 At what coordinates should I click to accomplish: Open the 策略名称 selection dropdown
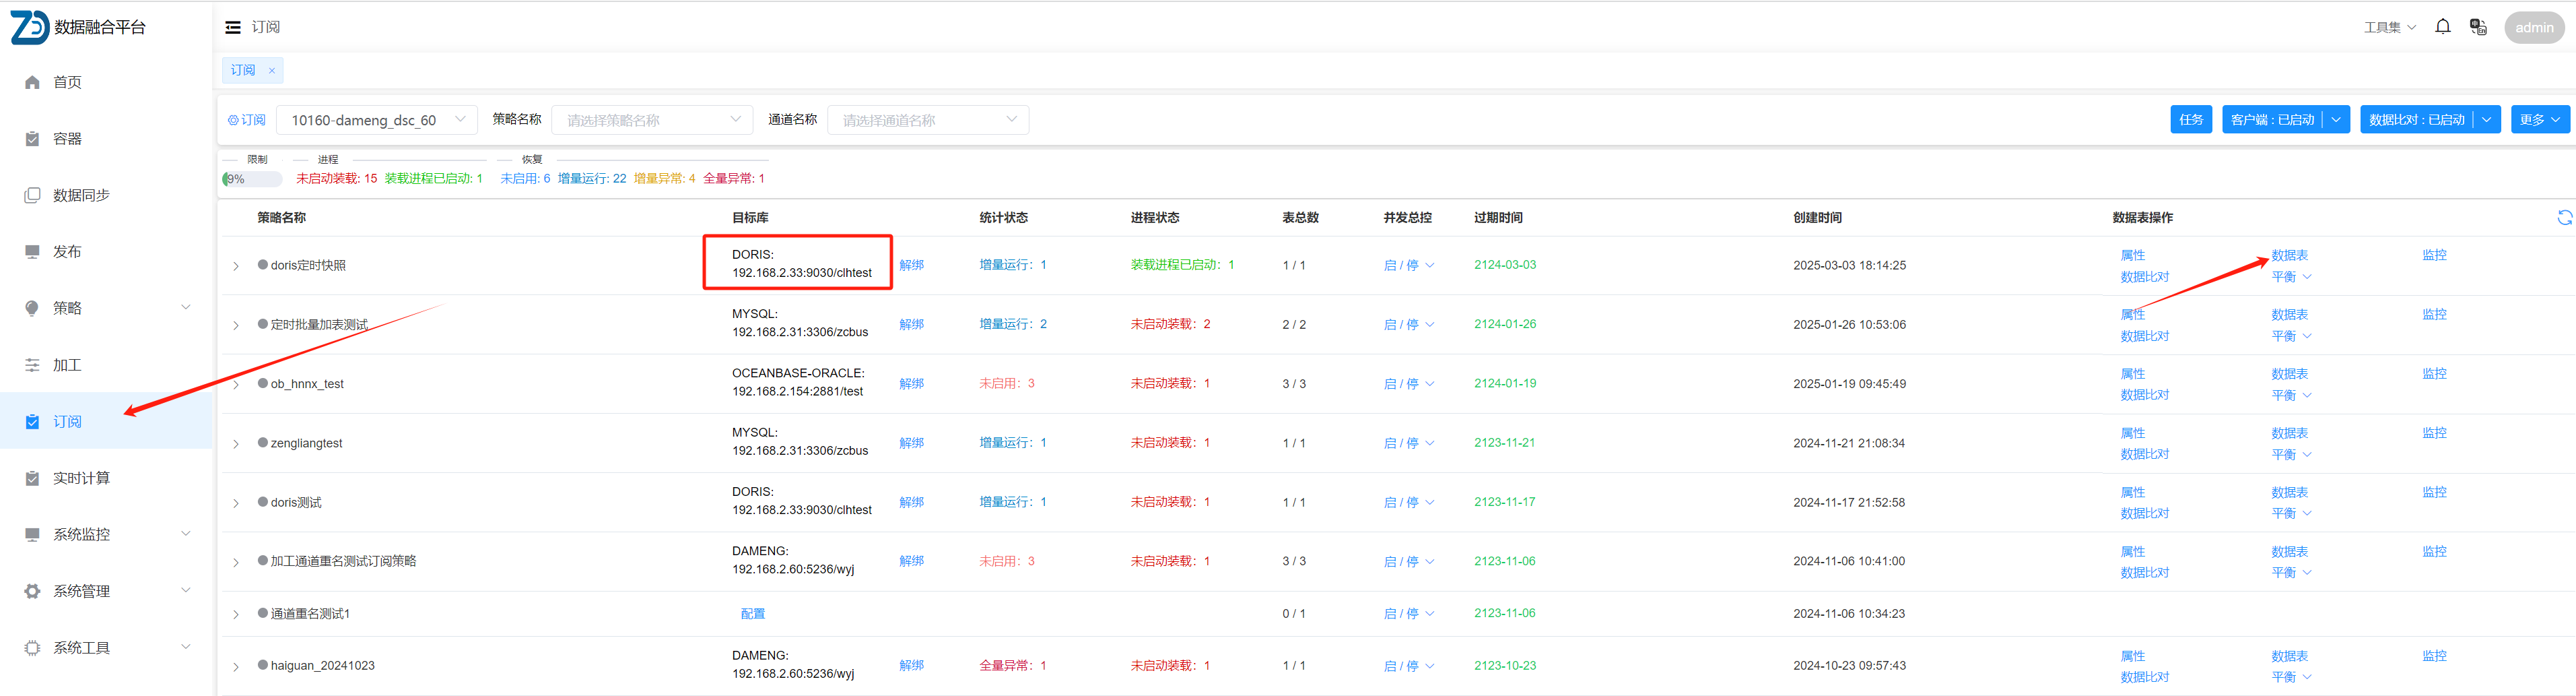tap(652, 120)
